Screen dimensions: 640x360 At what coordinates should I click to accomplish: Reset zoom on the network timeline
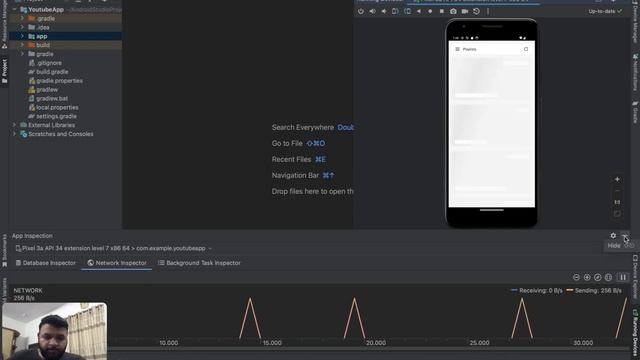(x=598, y=277)
